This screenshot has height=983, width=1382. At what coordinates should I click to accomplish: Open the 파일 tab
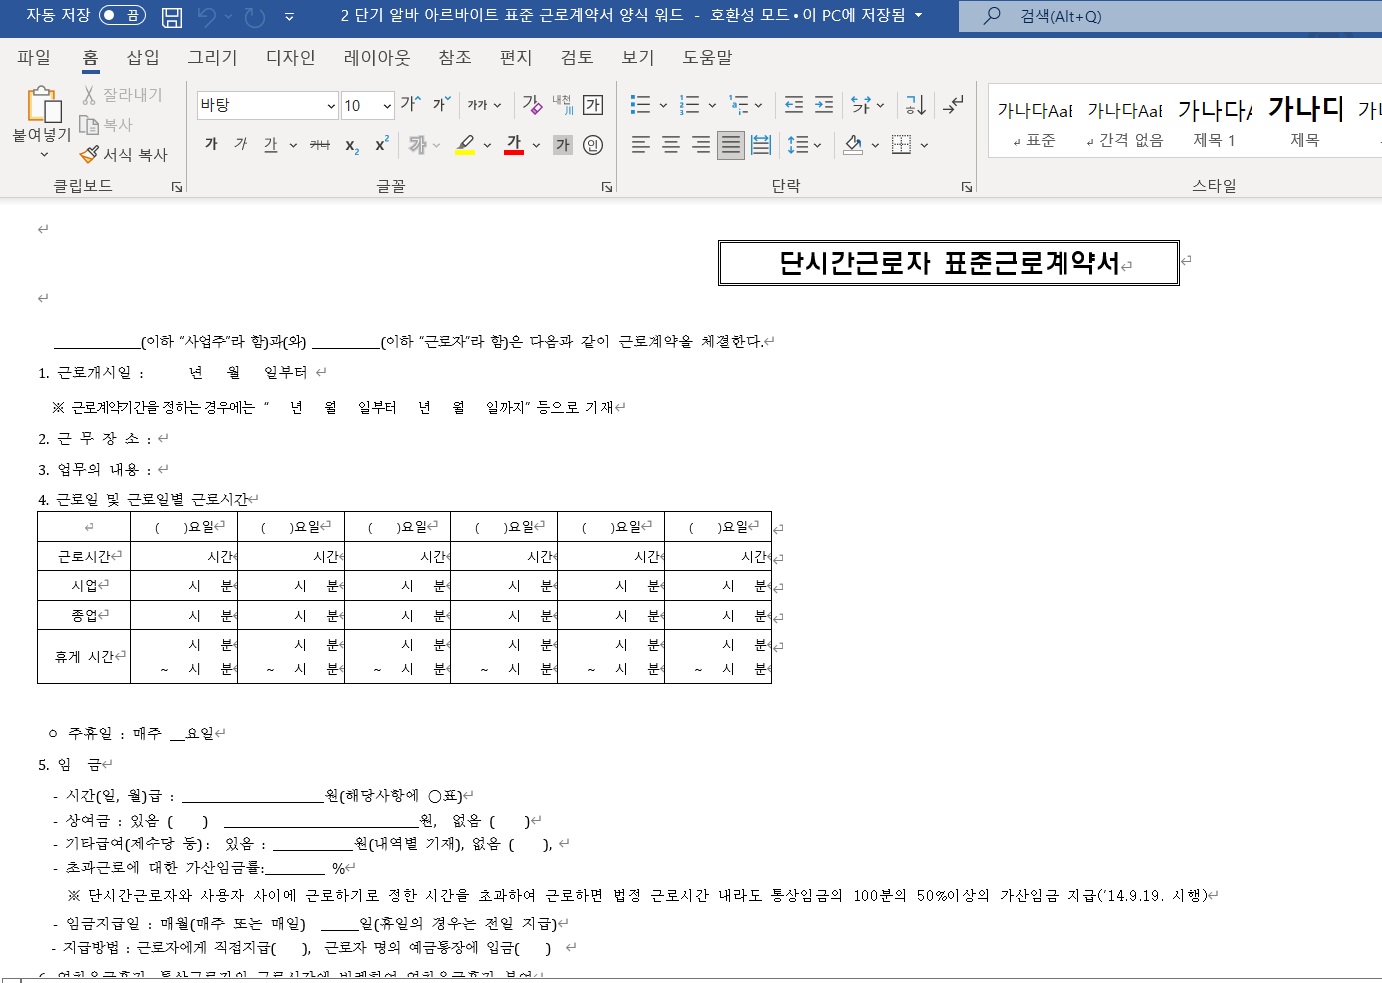[x=34, y=58]
